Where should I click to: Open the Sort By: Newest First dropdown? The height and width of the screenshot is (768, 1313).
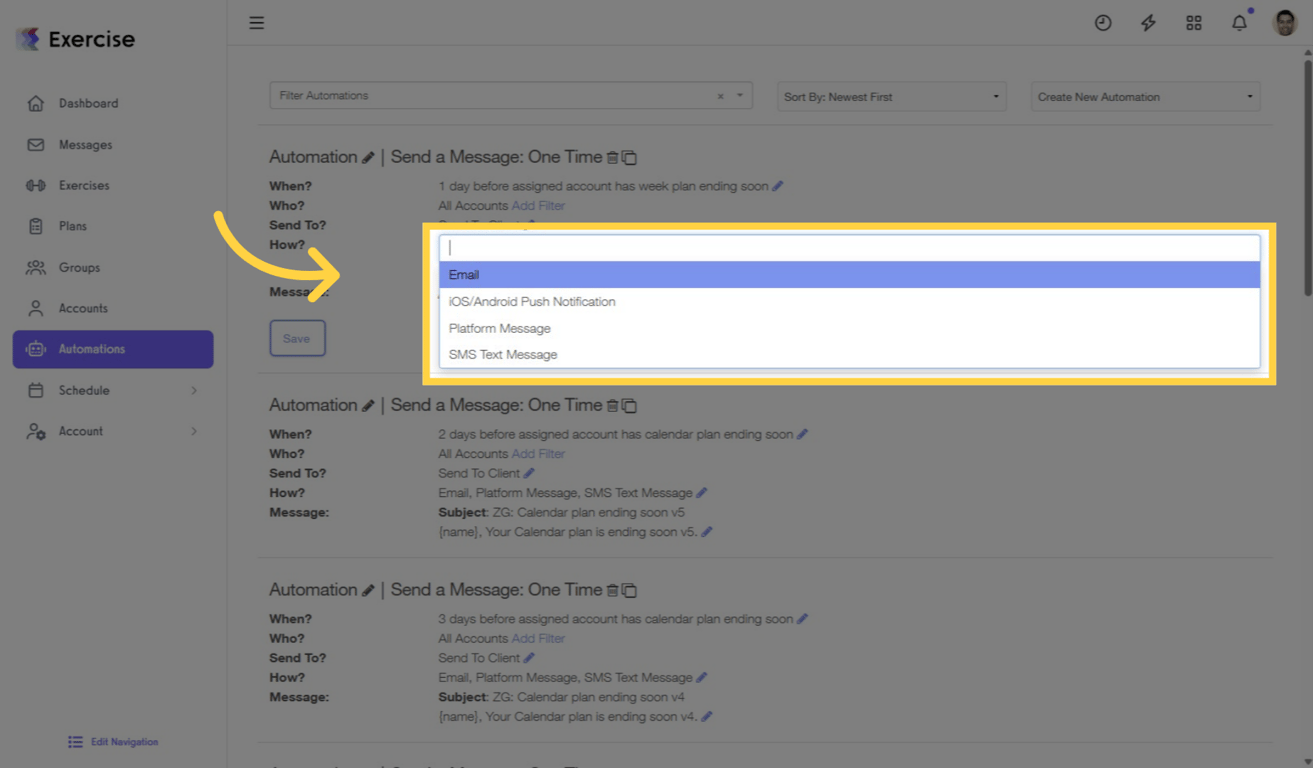[x=889, y=96]
